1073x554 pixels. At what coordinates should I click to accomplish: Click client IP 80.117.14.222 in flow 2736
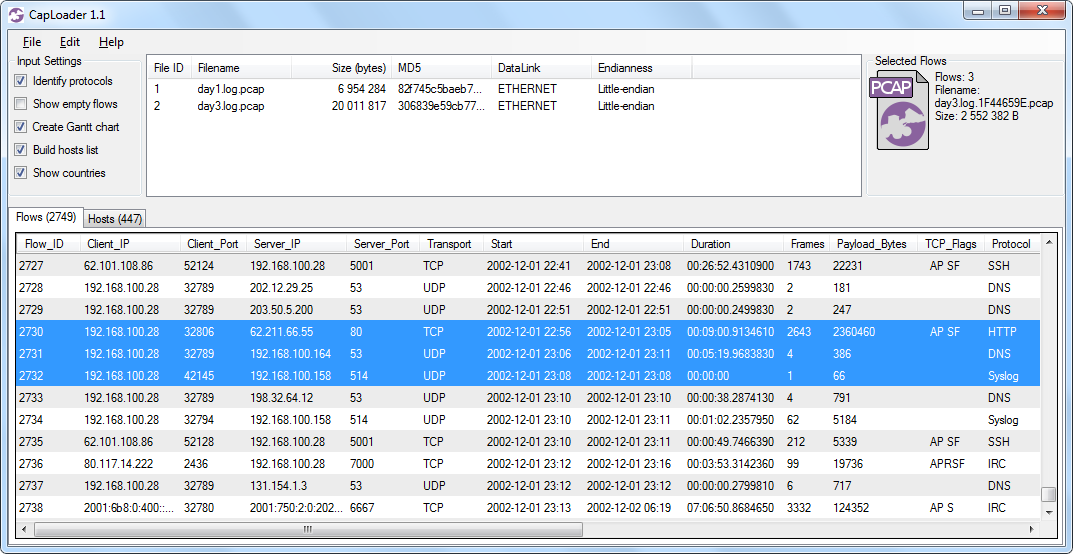[118, 464]
